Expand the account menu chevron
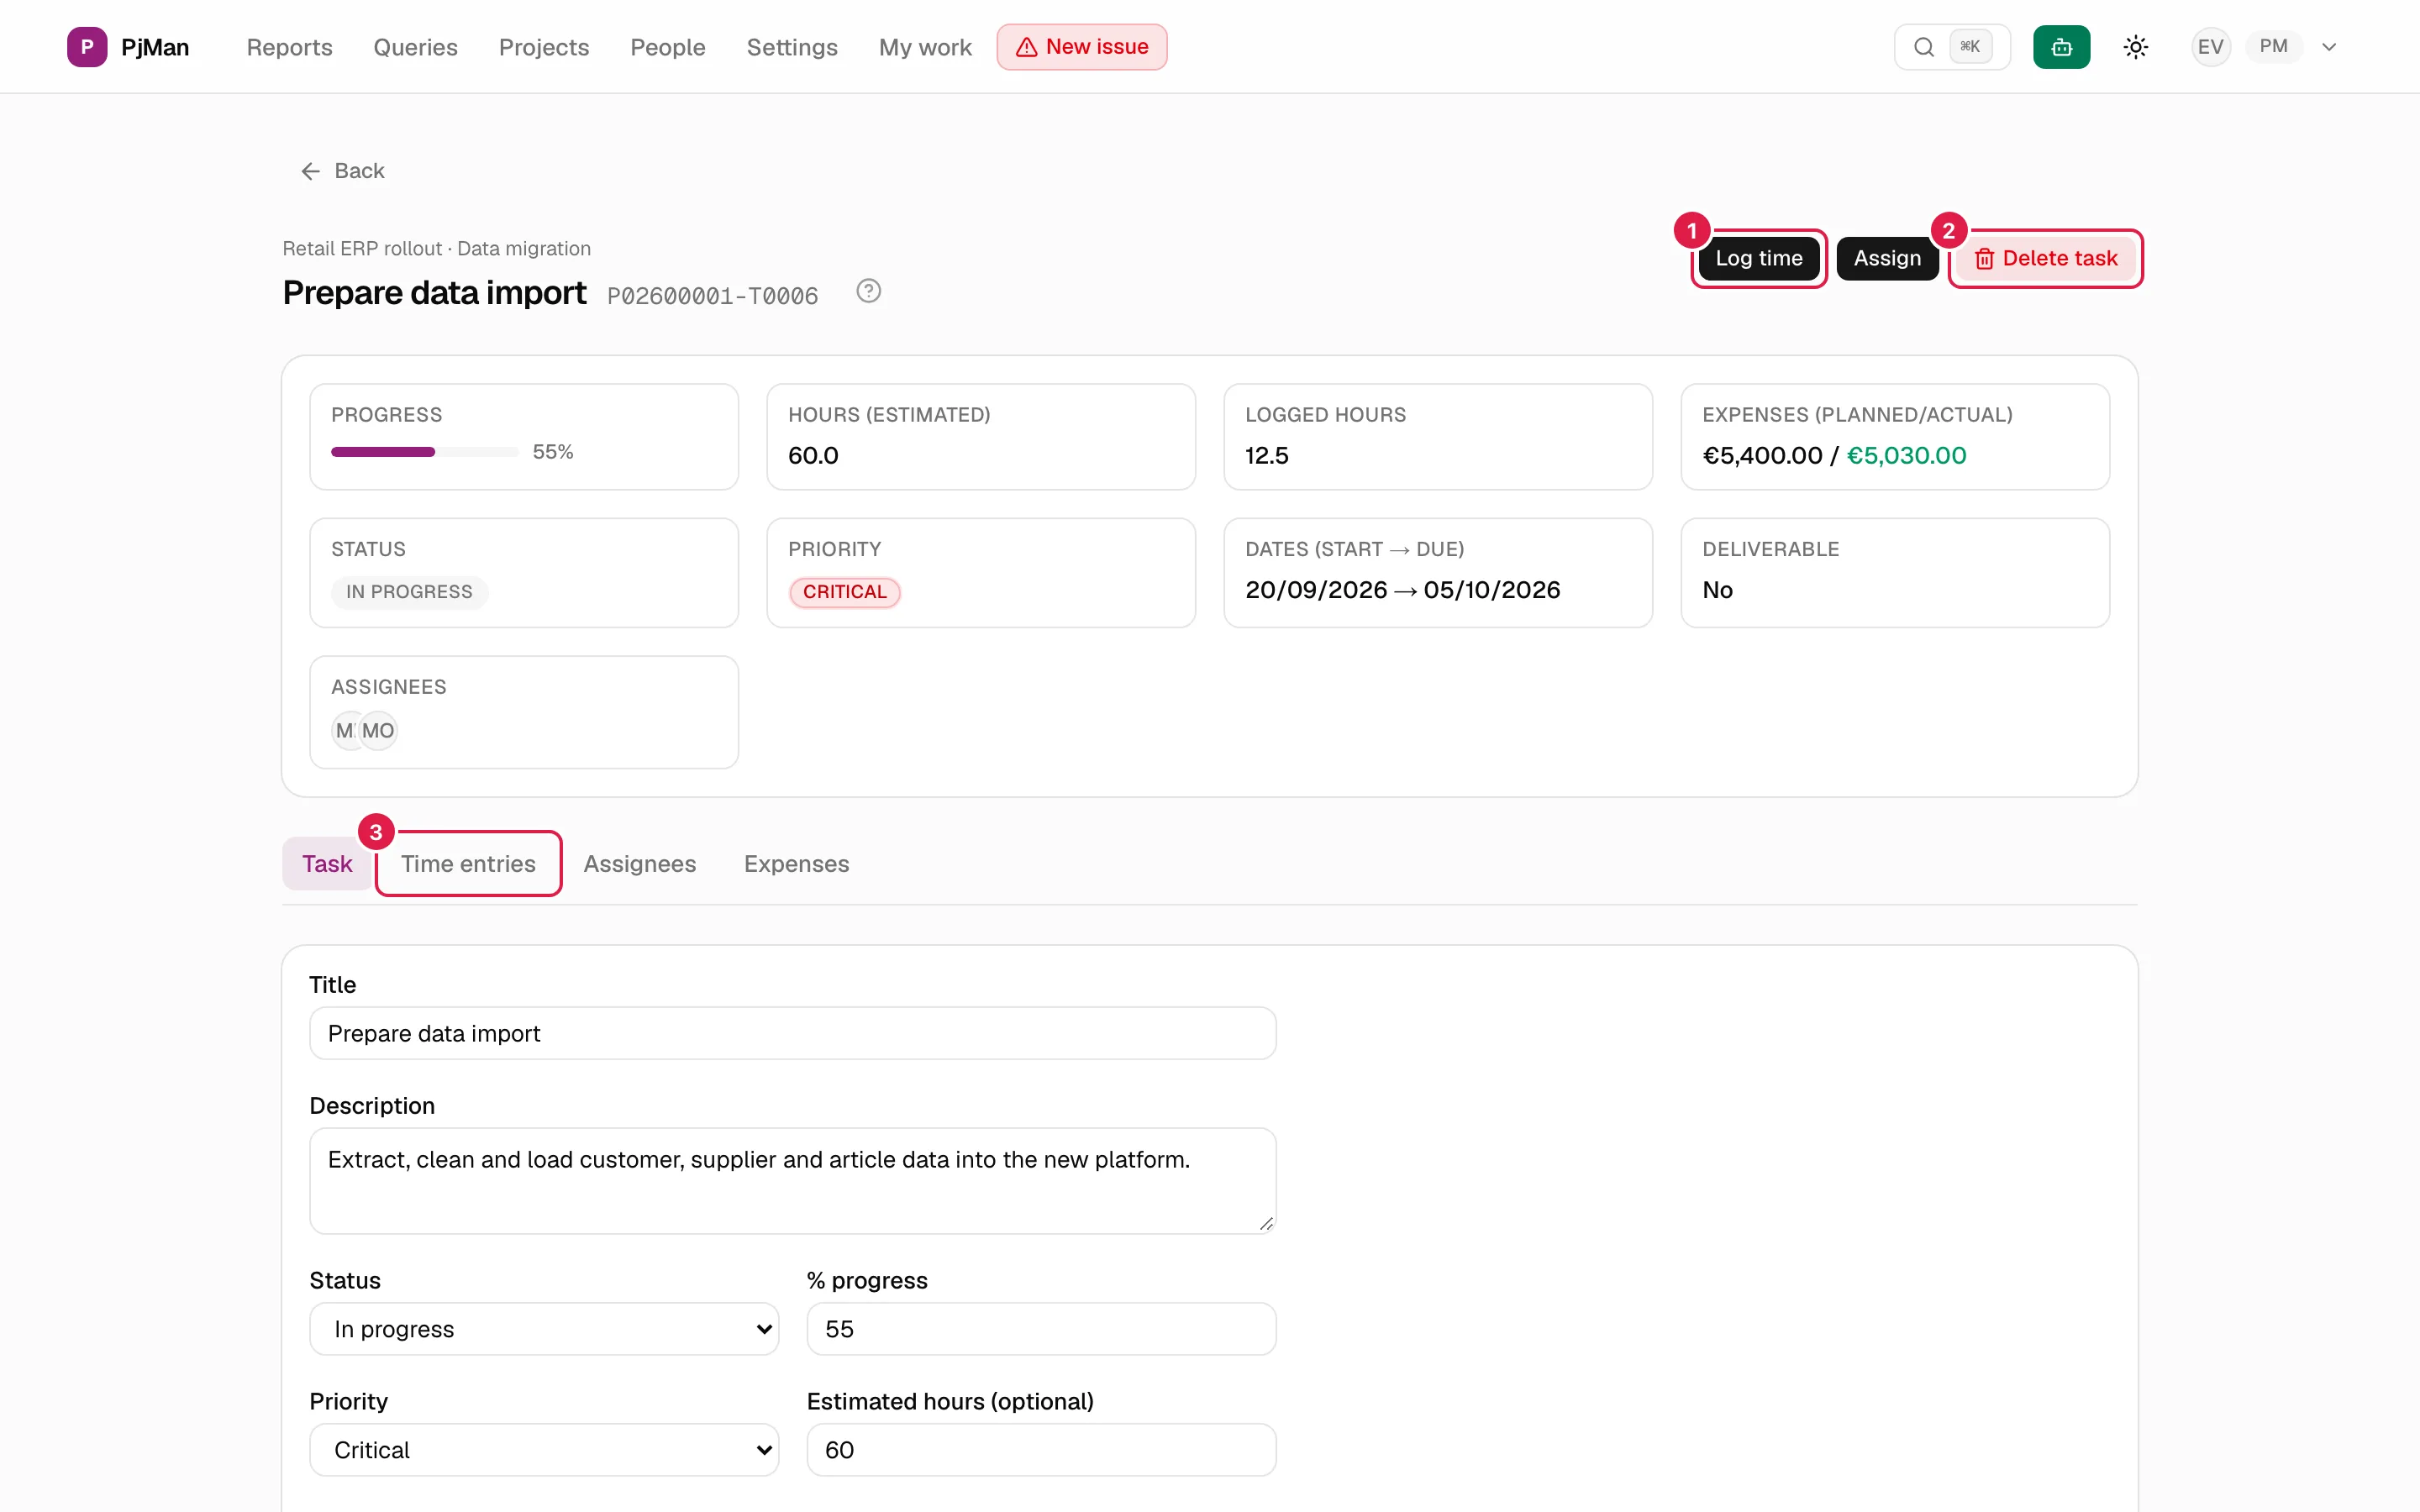 [x=2329, y=47]
